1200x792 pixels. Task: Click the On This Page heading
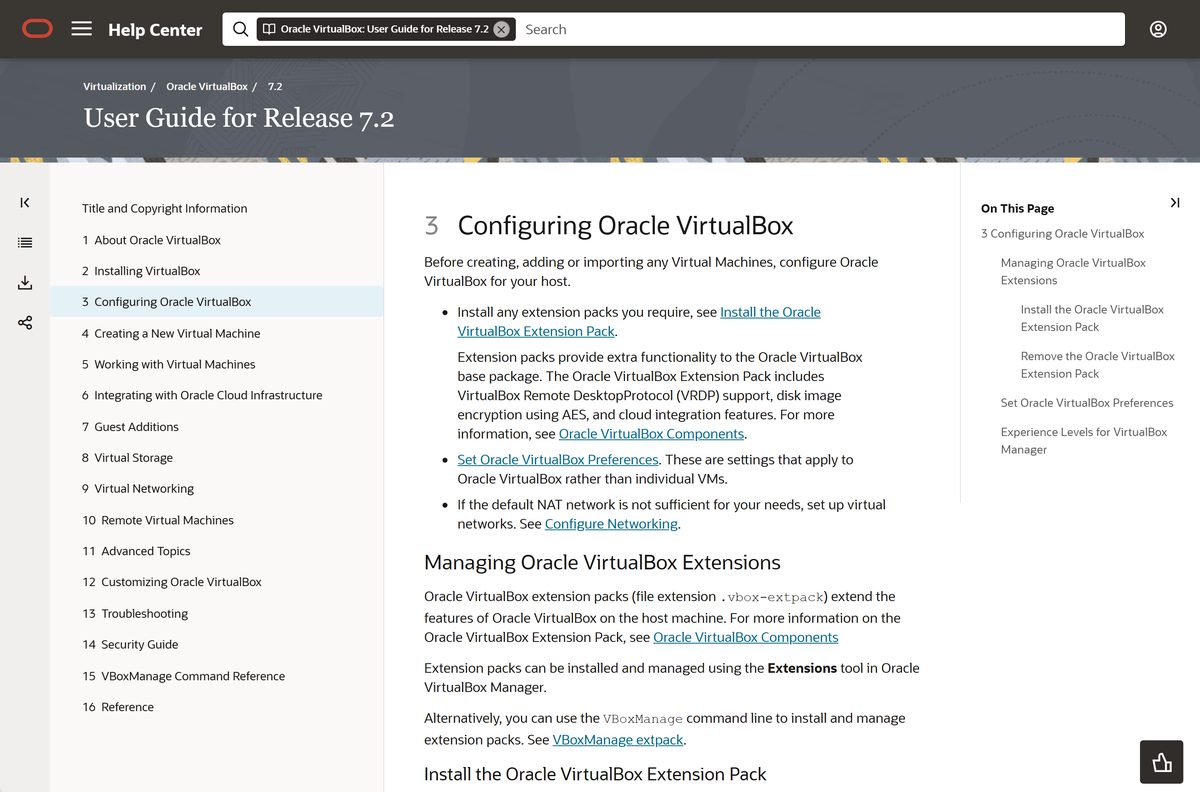(x=1017, y=208)
